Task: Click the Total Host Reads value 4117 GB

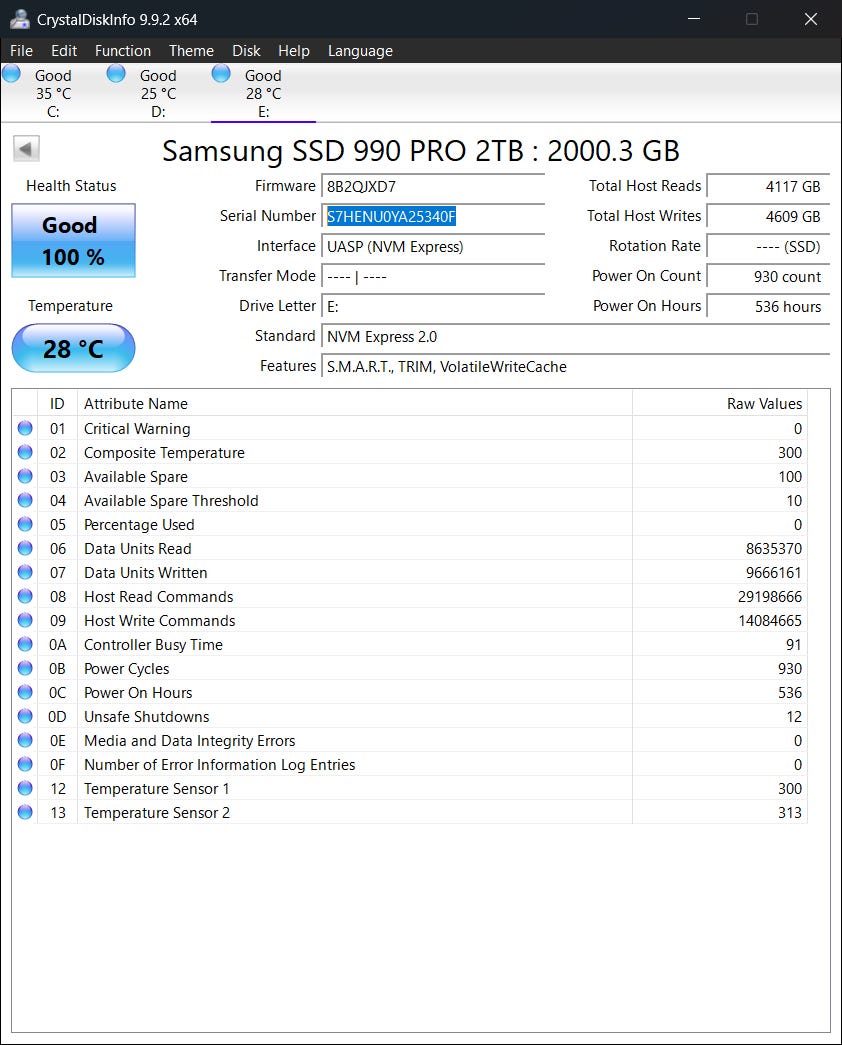Action: click(x=768, y=187)
